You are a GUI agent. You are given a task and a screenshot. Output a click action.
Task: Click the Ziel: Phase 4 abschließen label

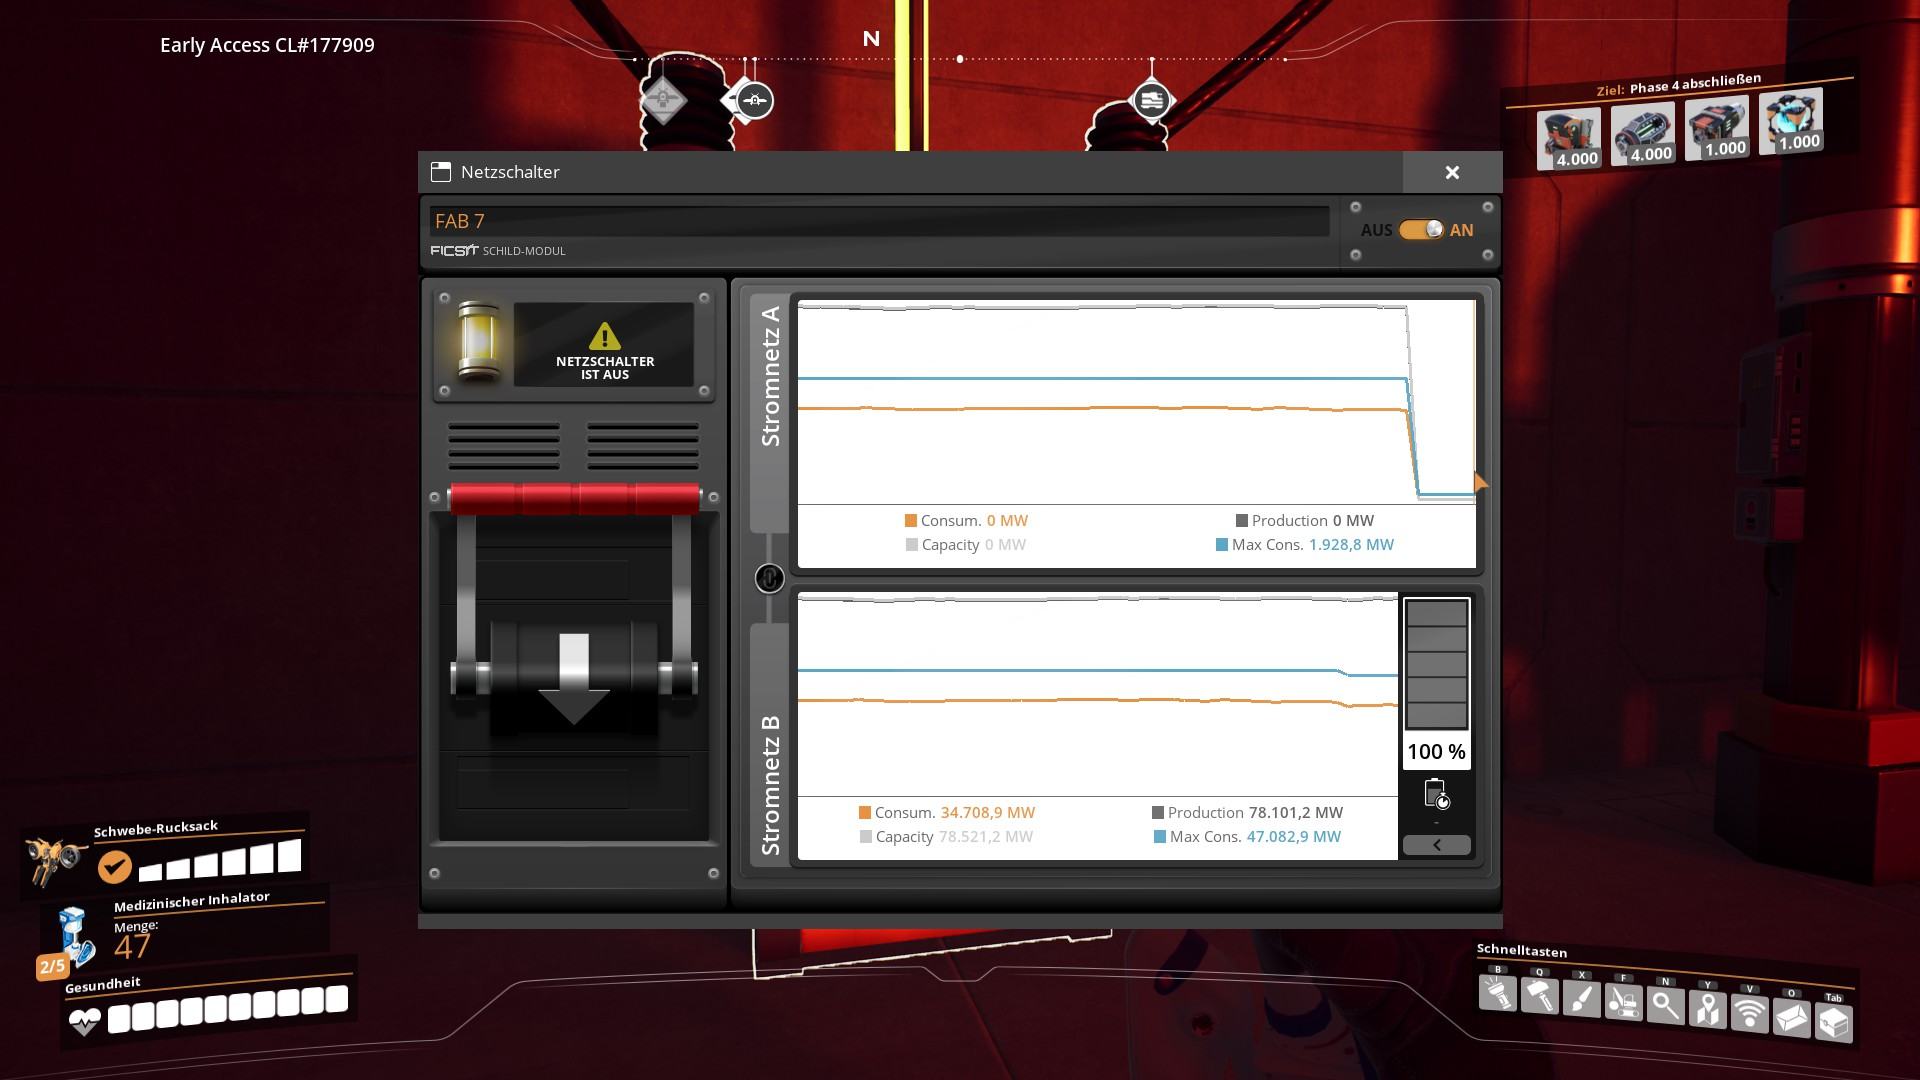[1679, 84]
